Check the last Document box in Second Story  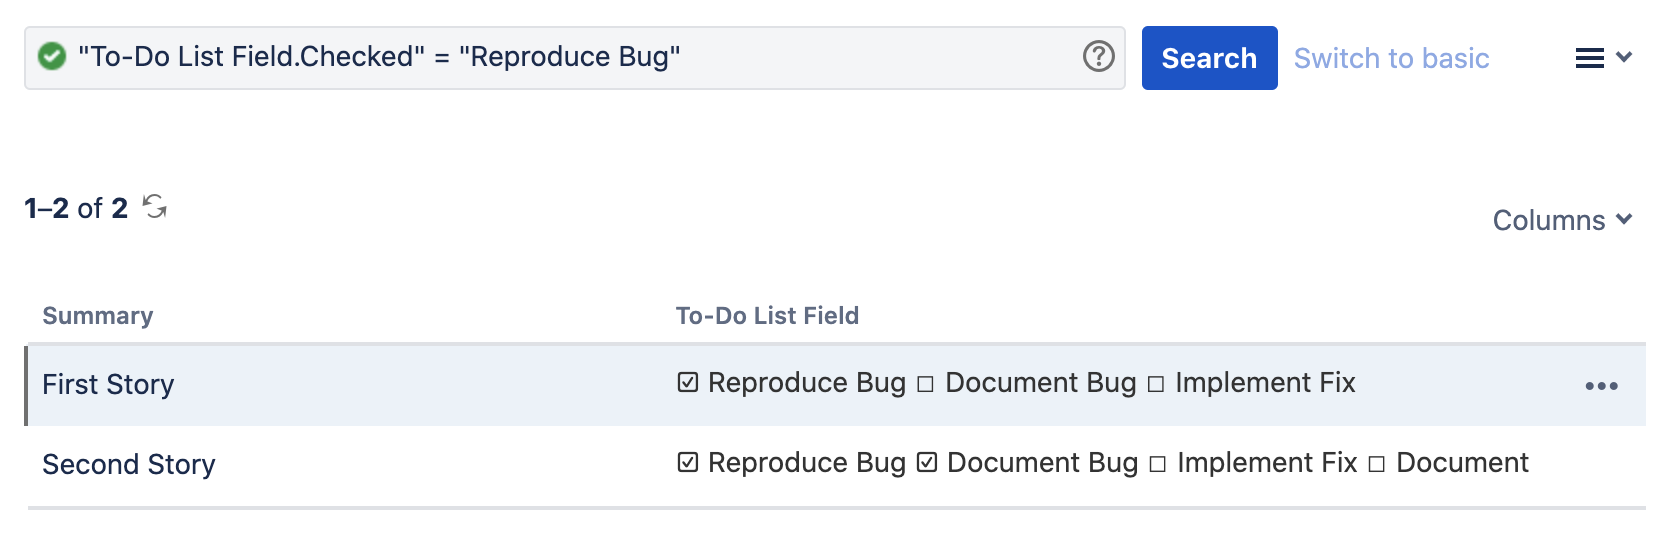tap(1377, 464)
